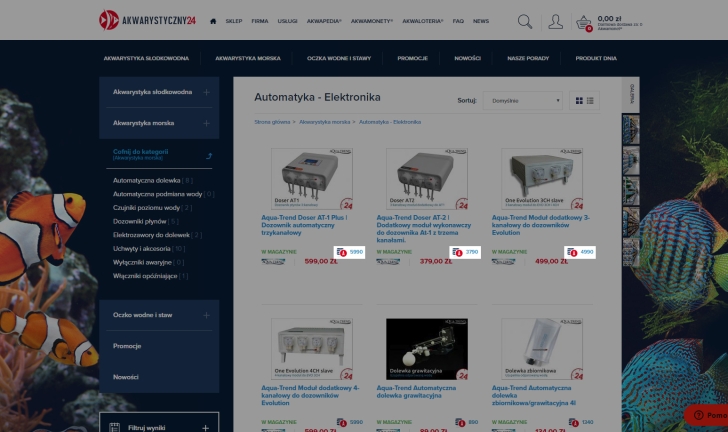Open the Sortuj Domyślnie dropdown
Viewport: 728px width, 432px height.
523,100
